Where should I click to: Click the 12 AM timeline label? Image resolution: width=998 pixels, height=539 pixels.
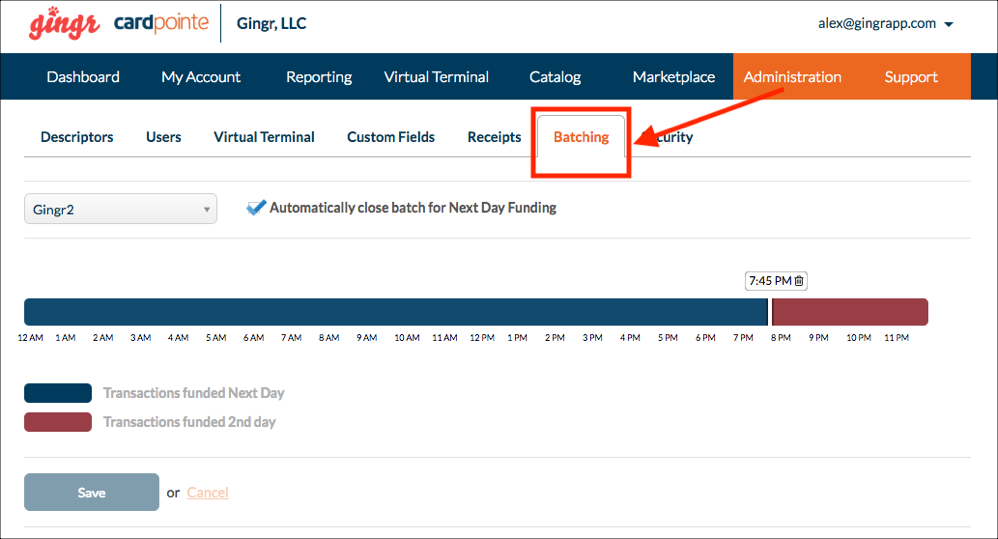coord(30,338)
